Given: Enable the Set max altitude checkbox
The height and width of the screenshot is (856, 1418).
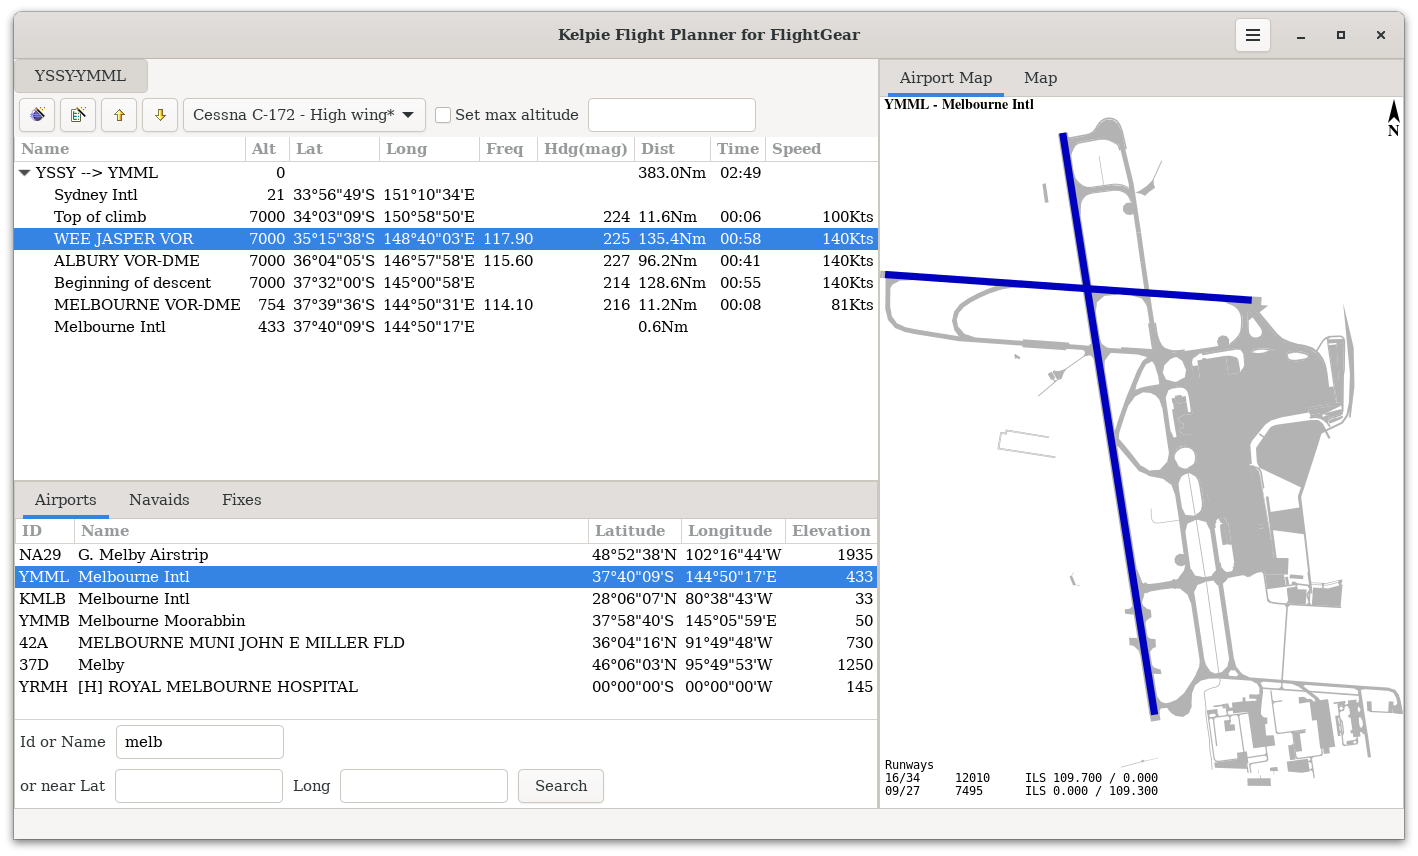Looking at the screenshot, I should click(x=443, y=115).
